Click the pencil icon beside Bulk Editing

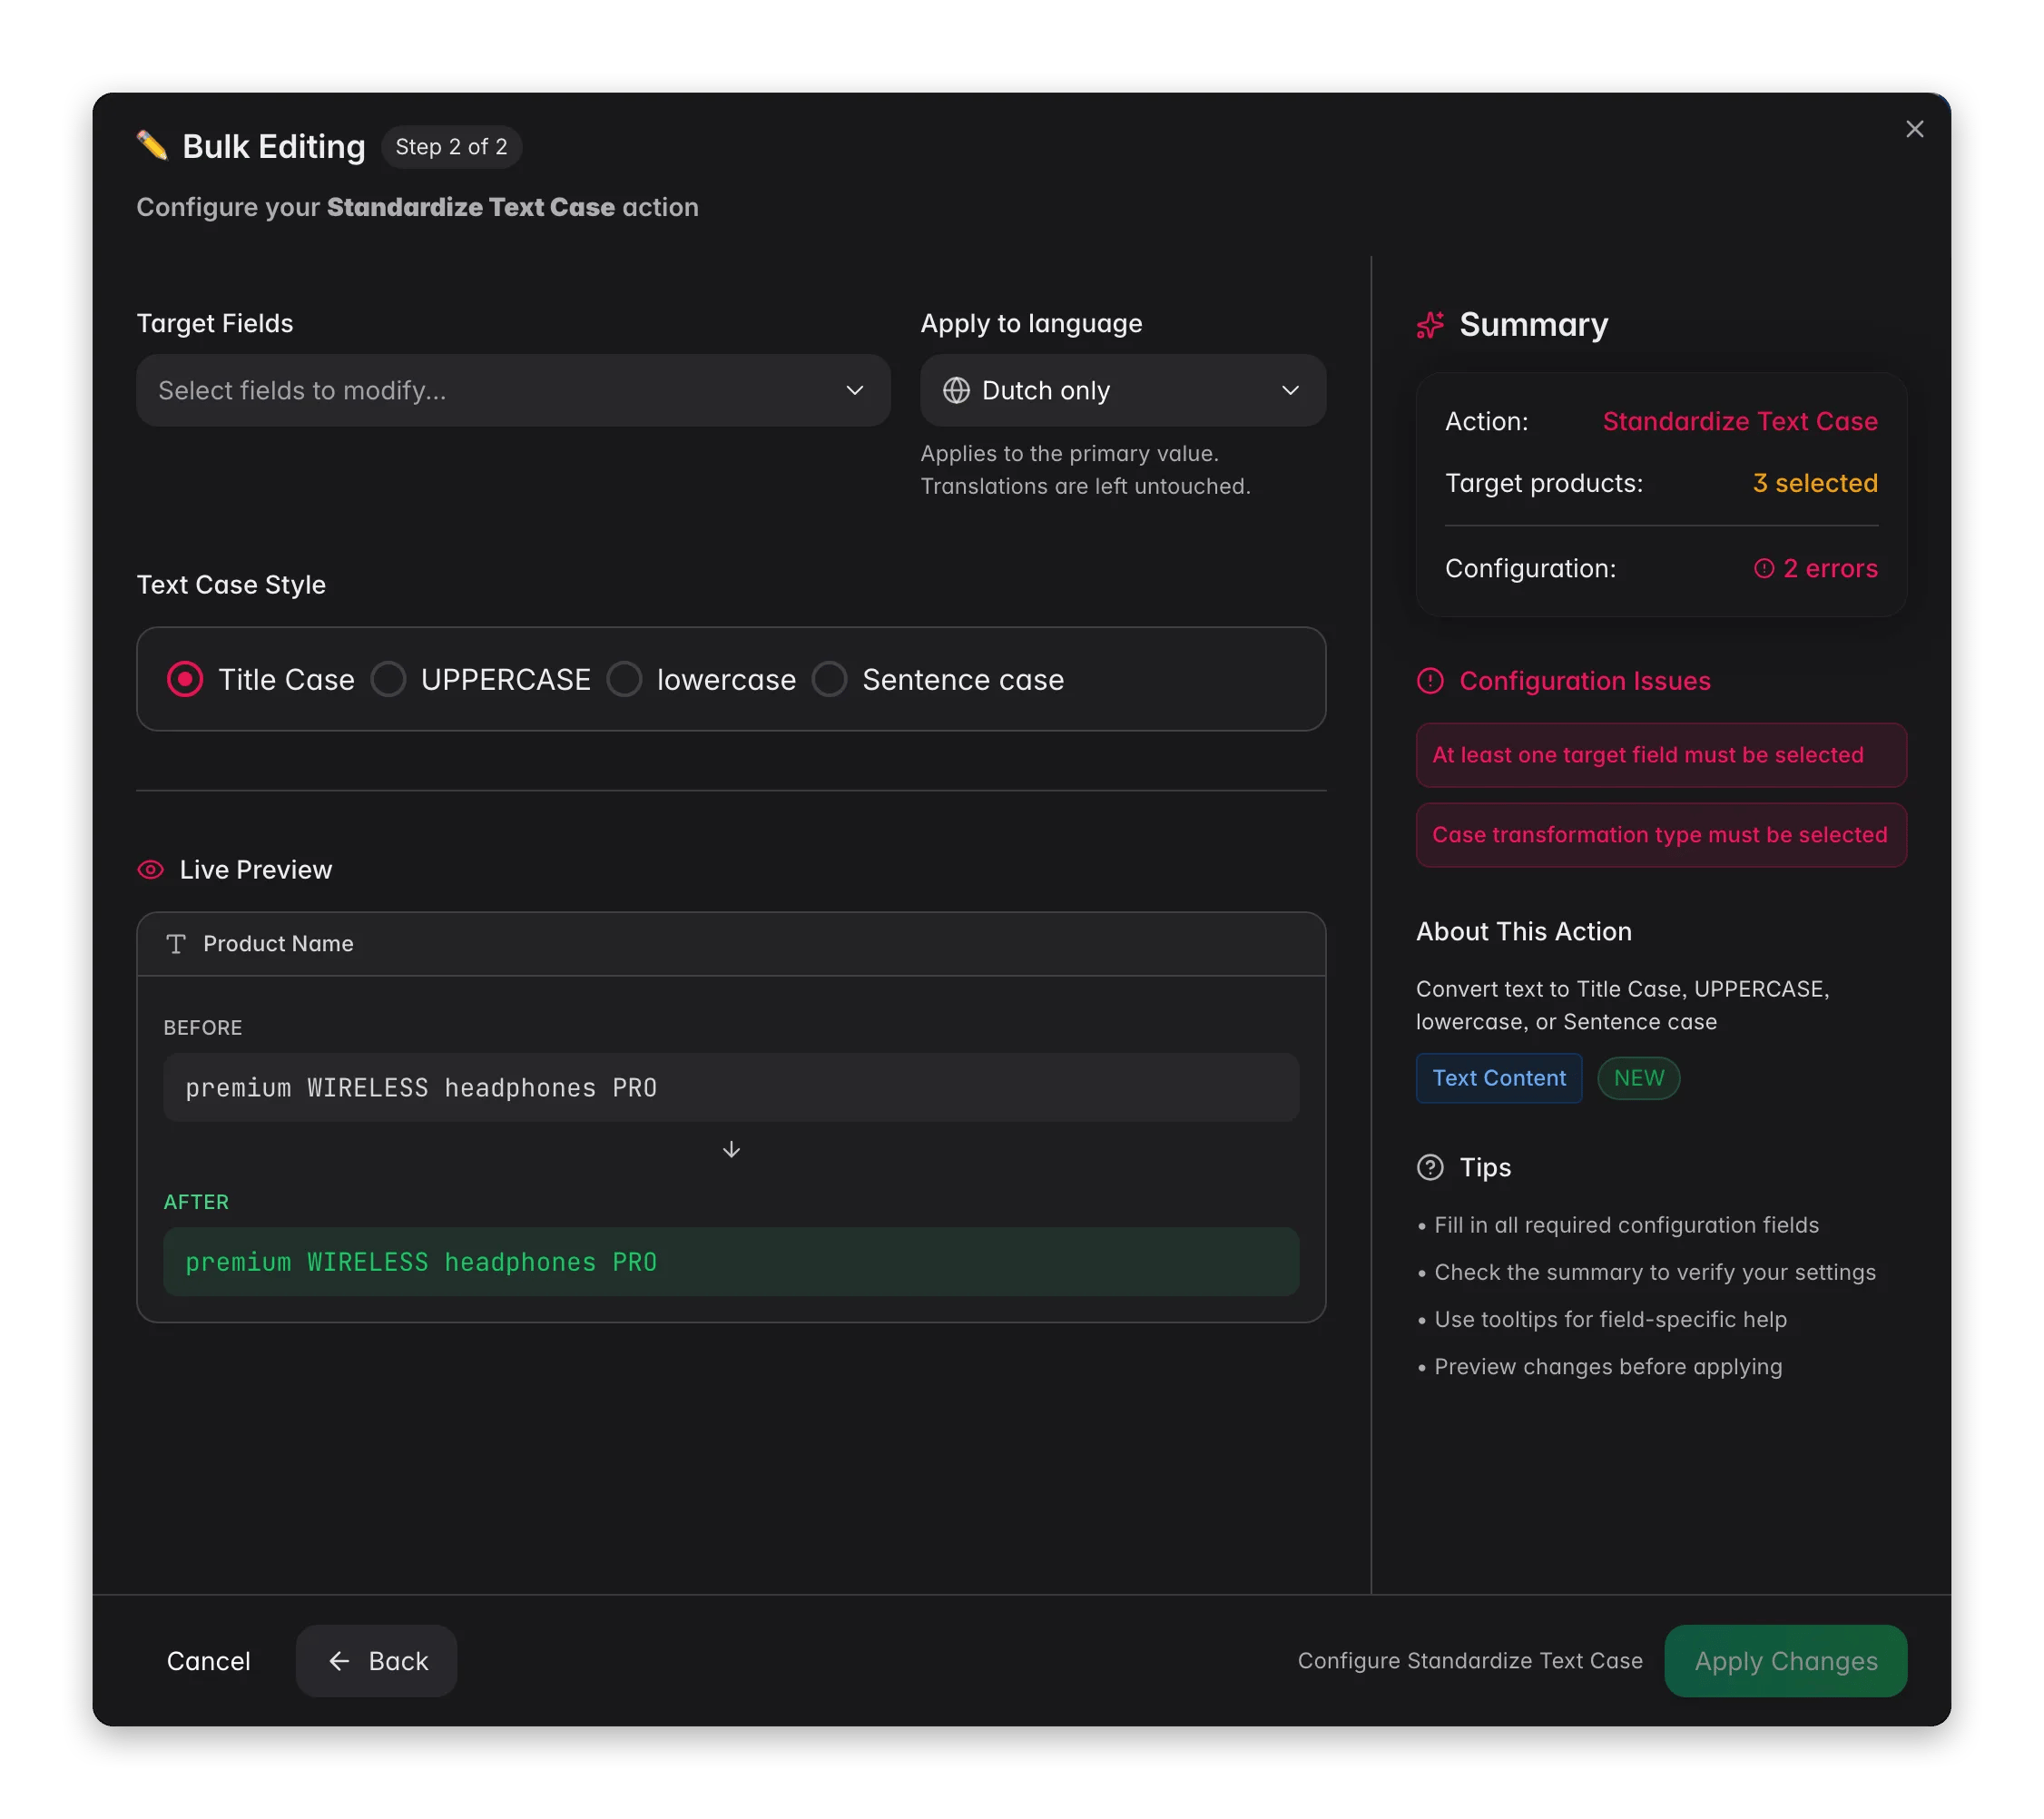tap(152, 146)
